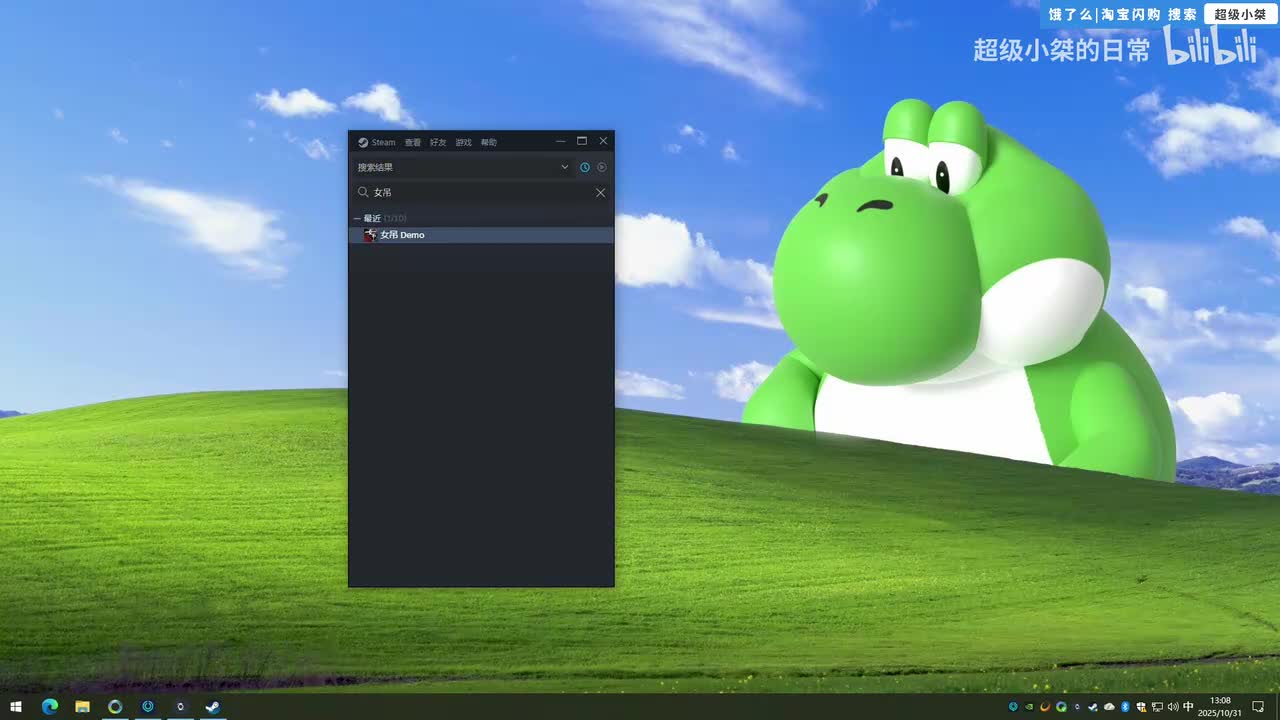This screenshot has width=1280, height=720.
Task: Switch the 中 input method indicator
Action: coord(1188,706)
